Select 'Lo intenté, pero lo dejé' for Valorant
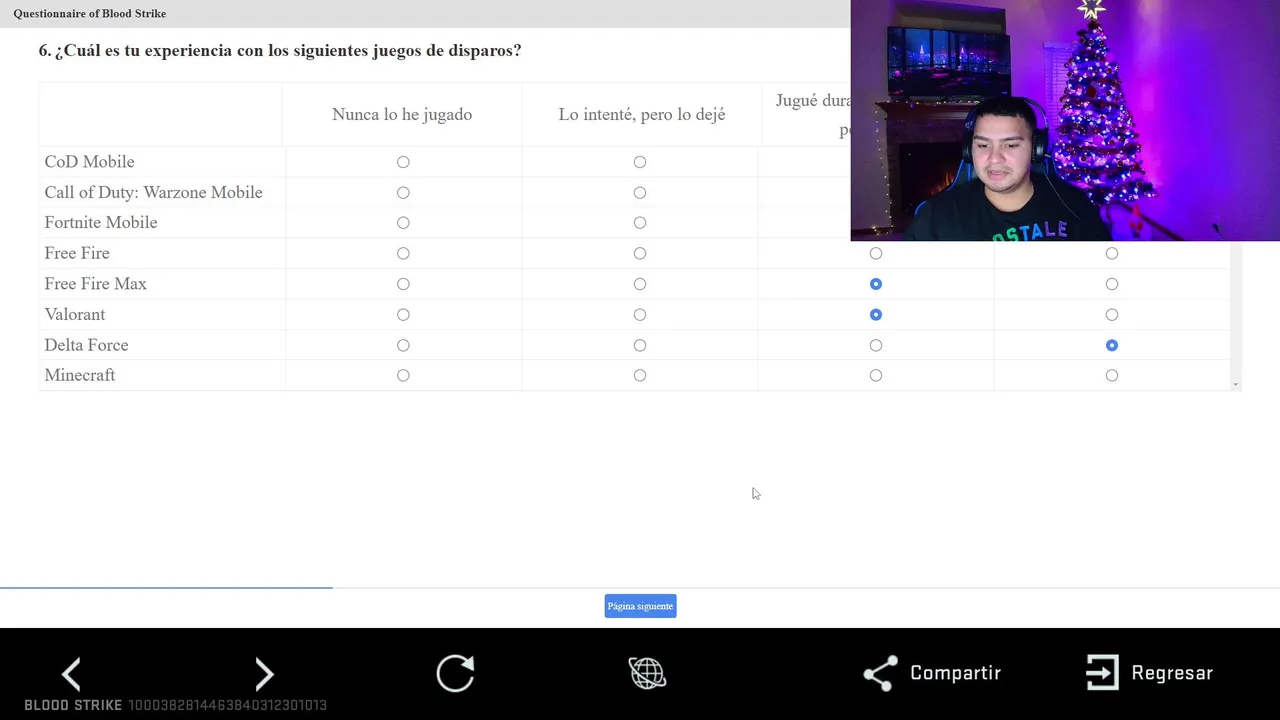1280x720 pixels. click(x=640, y=315)
